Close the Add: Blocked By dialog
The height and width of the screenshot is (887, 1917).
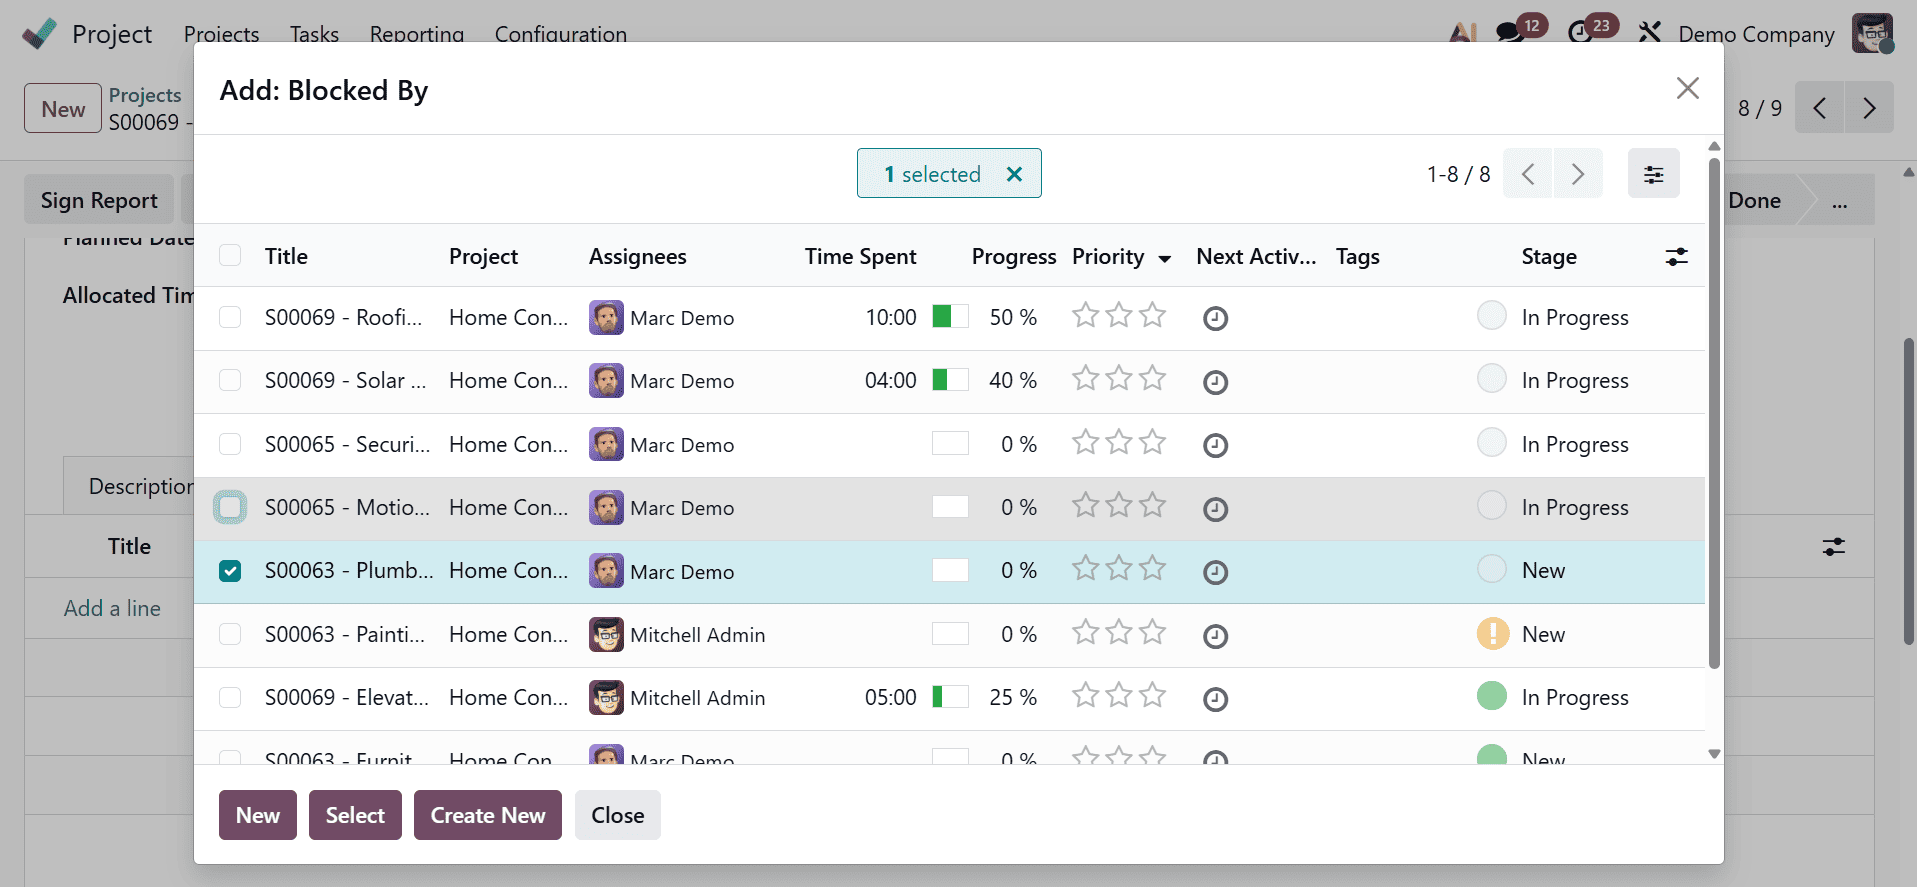(1688, 88)
